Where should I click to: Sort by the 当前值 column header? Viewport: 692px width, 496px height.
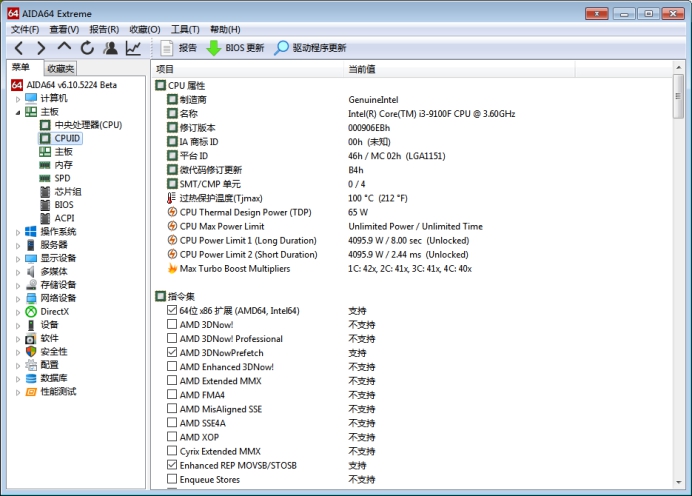(x=459, y=69)
